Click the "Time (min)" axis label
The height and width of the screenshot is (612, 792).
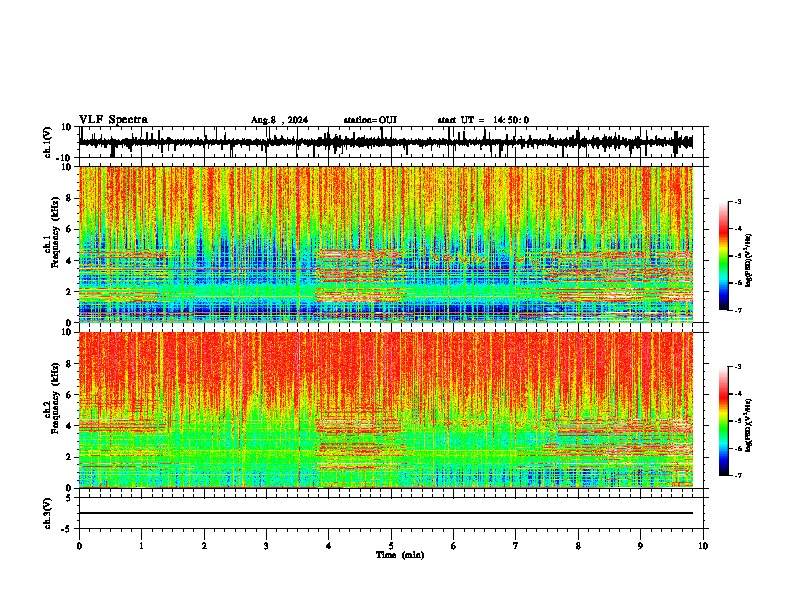click(400, 555)
